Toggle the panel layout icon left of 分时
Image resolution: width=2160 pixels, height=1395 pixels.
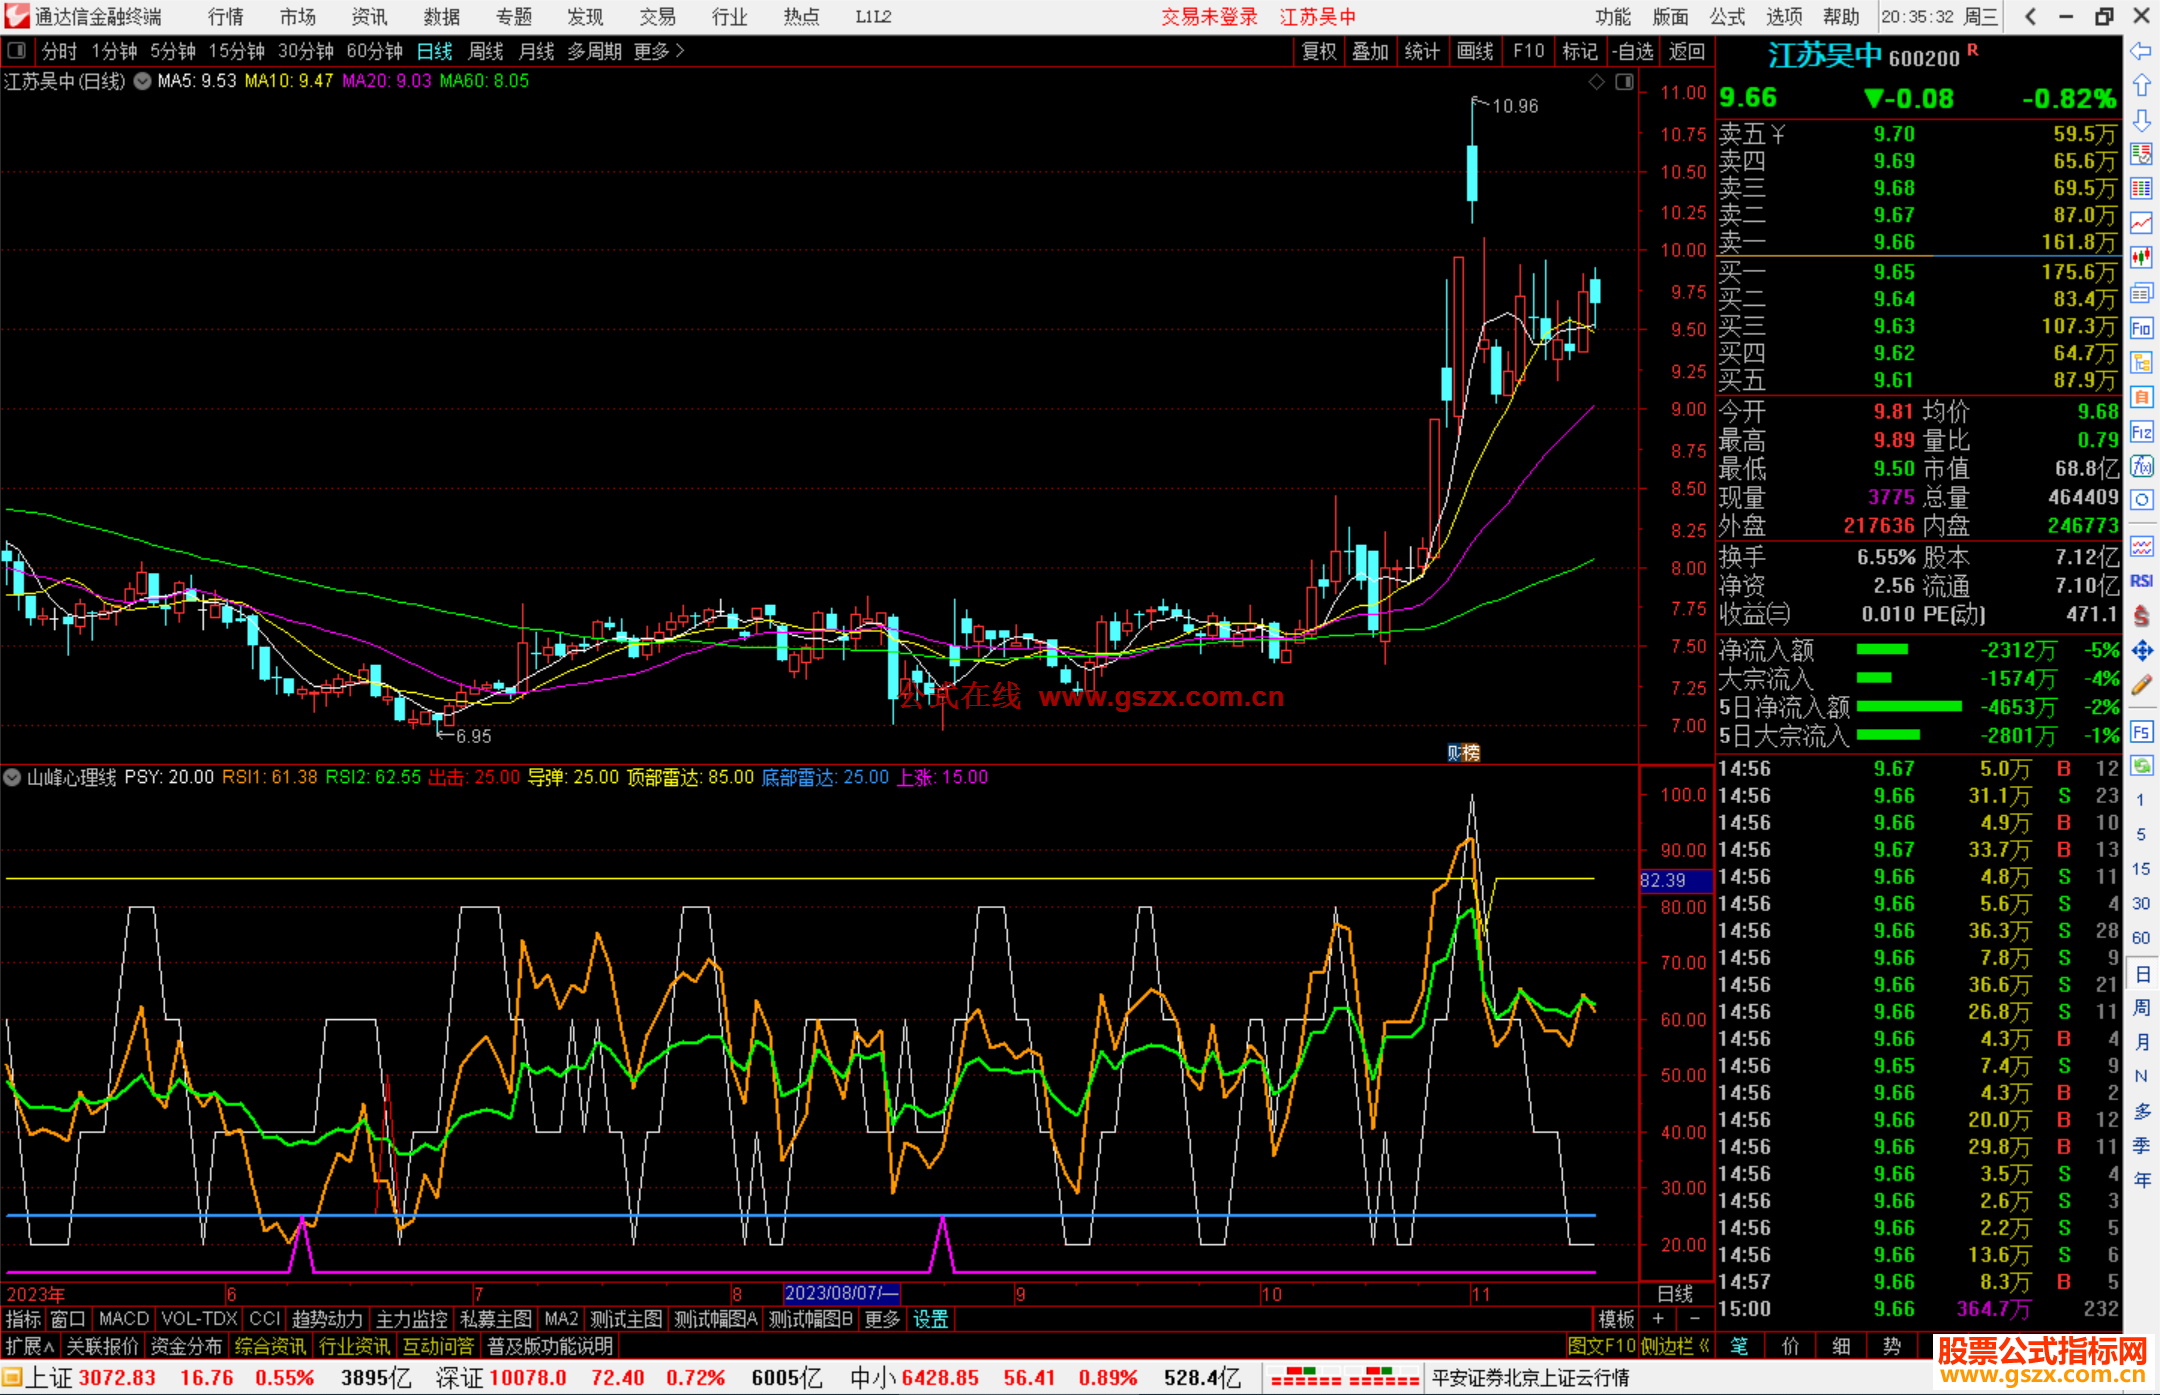tap(17, 50)
